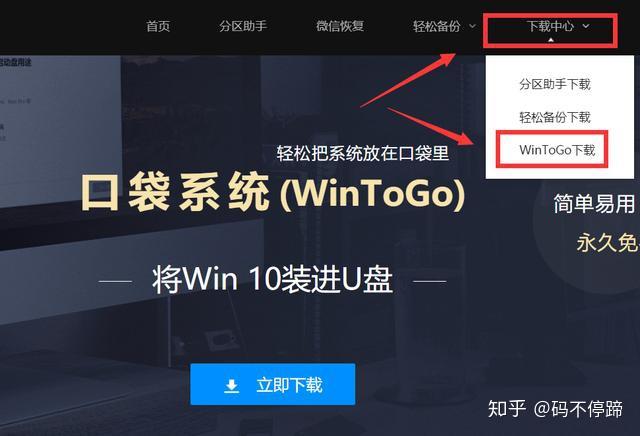Open the 微信恢复 navigation item
This screenshot has width=640, height=436.
point(340,26)
